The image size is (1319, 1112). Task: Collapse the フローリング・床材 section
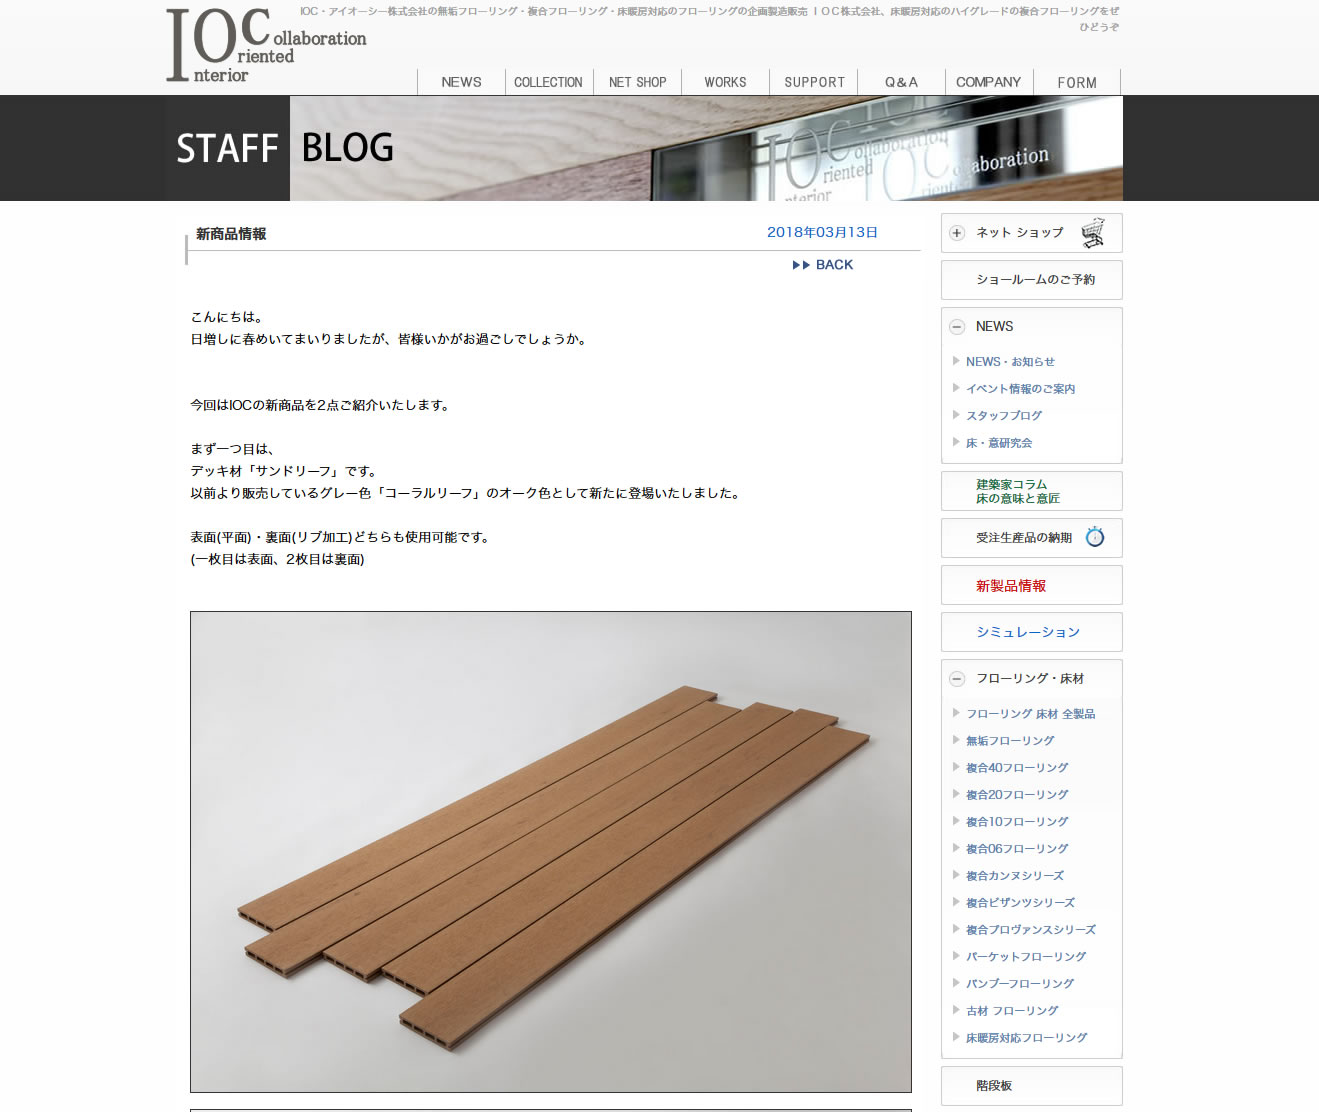957,679
